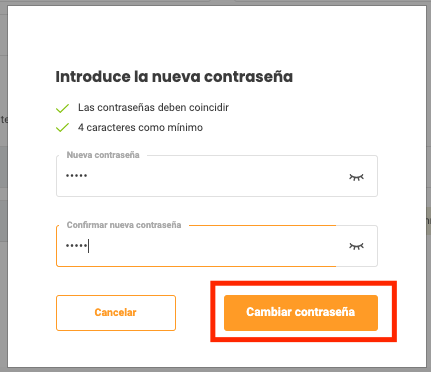Click dimmed background strip above the dialog
The width and height of the screenshot is (431, 372).
click(215, 2)
